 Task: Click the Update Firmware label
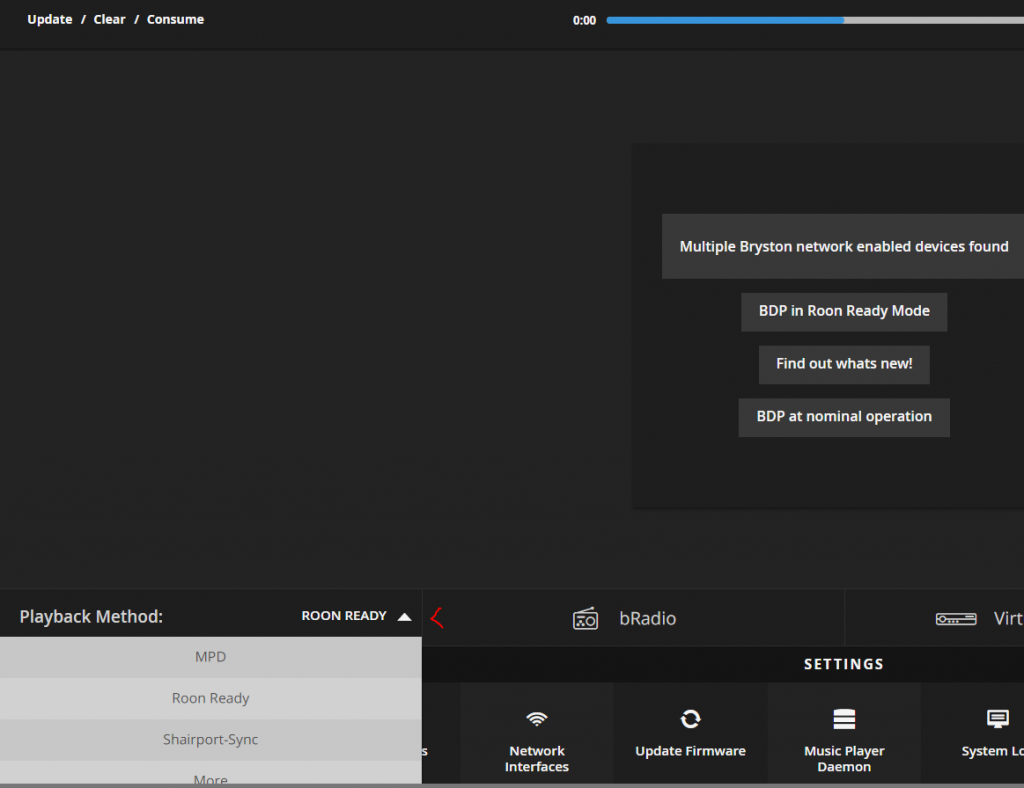pyautogui.click(x=690, y=751)
